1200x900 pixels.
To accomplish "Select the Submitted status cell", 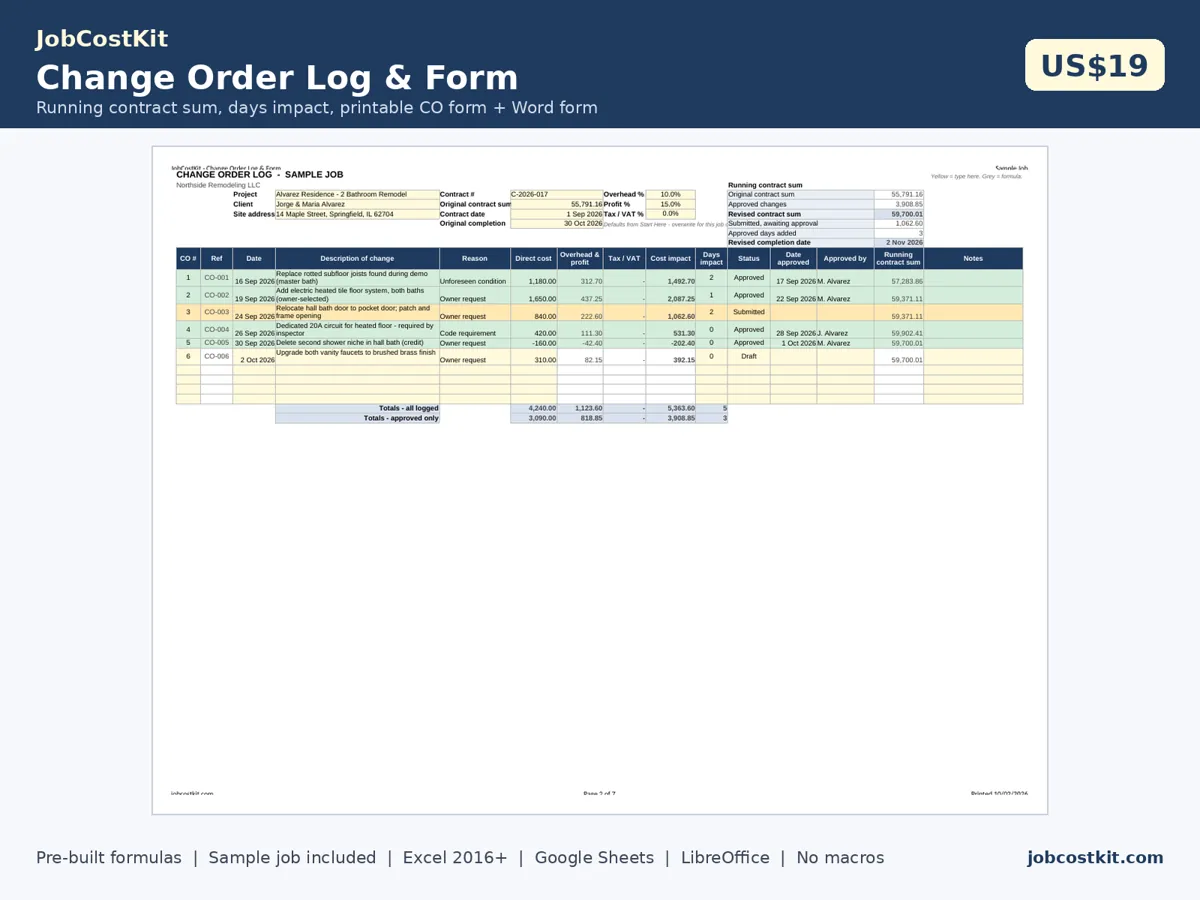I will click(749, 312).
